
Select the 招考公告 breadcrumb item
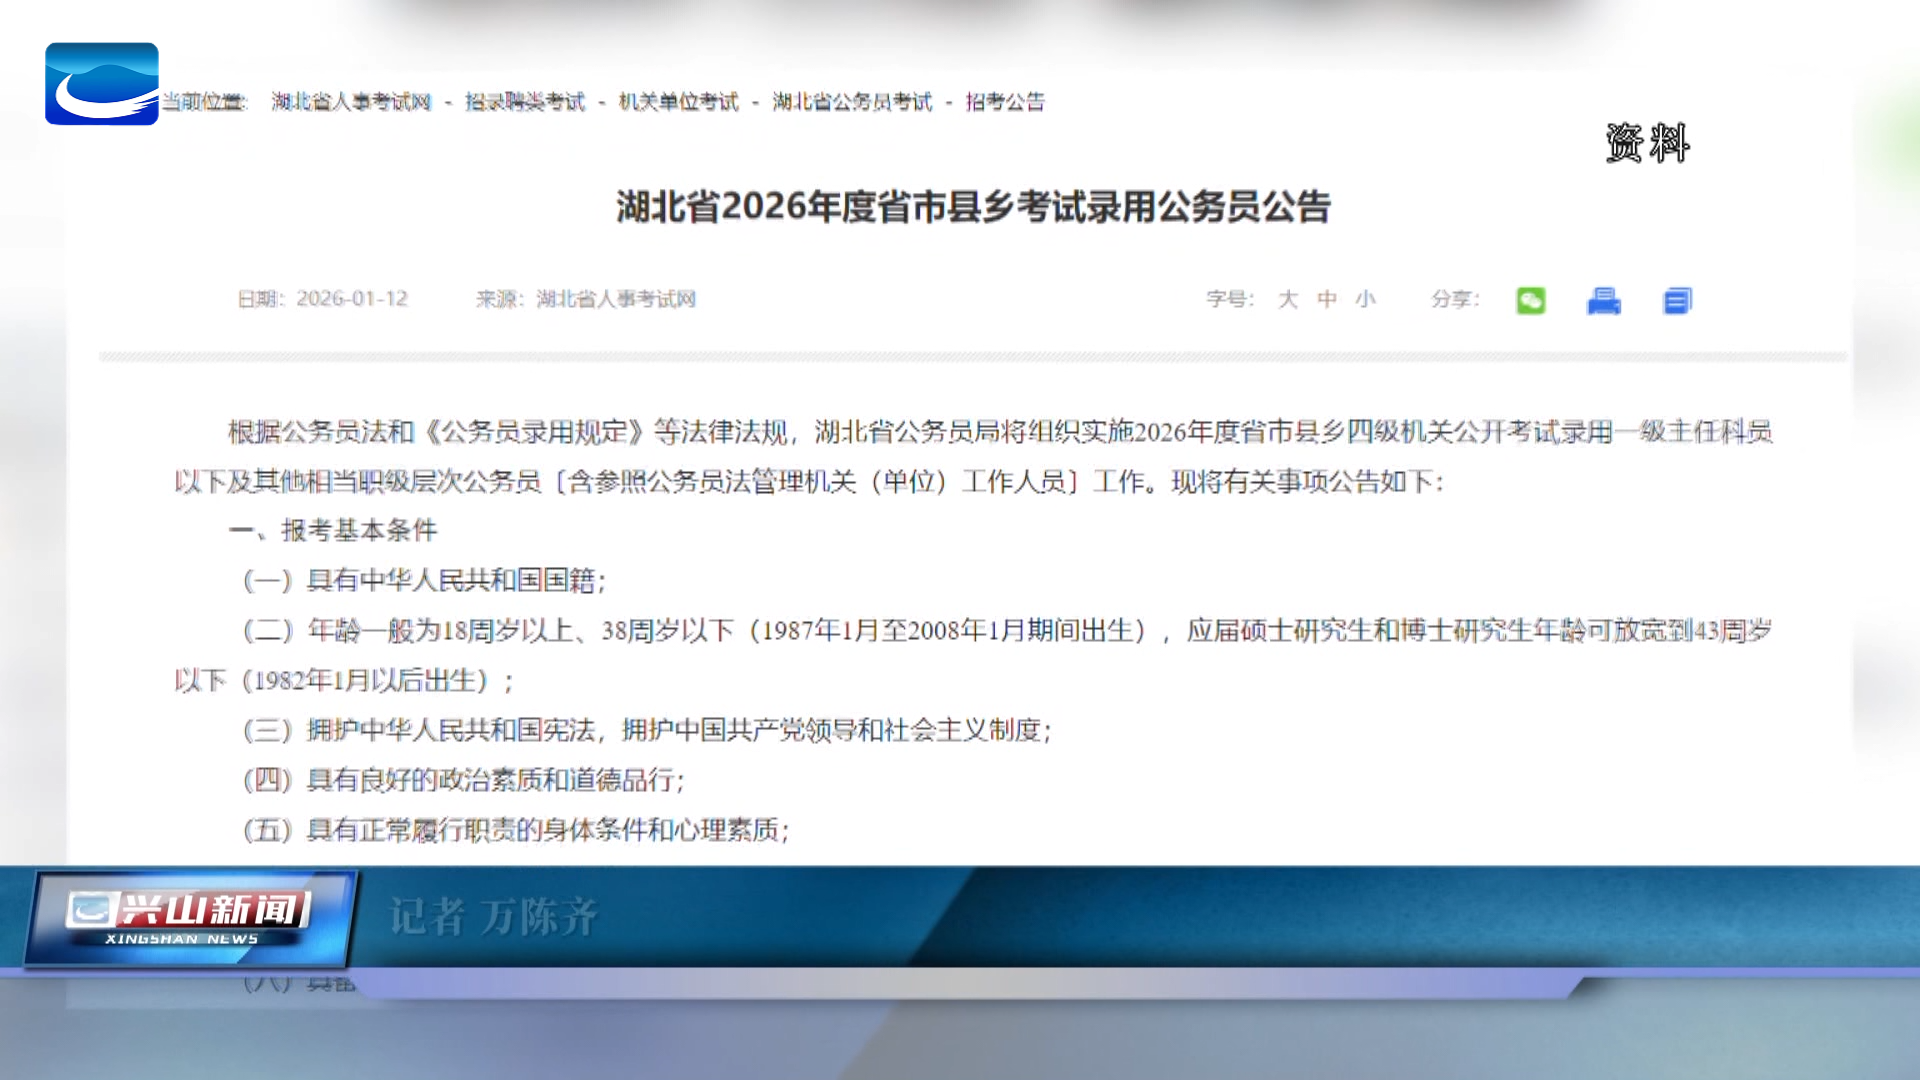pyautogui.click(x=1005, y=102)
